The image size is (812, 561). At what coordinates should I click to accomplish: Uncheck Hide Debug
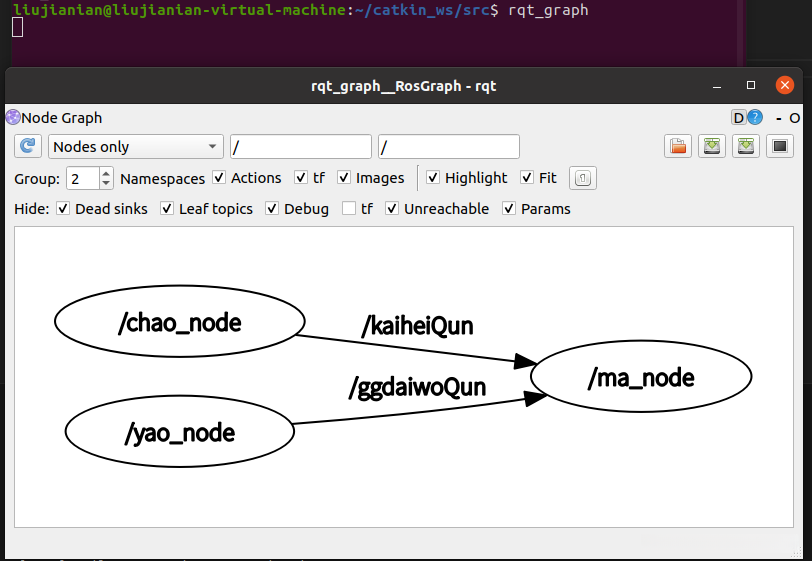point(272,209)
